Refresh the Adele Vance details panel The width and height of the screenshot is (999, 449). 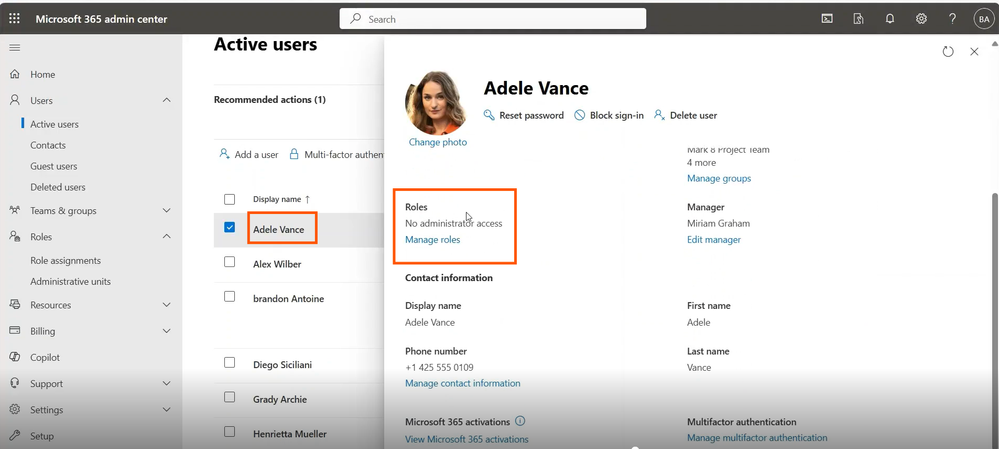tap(948, 52)
